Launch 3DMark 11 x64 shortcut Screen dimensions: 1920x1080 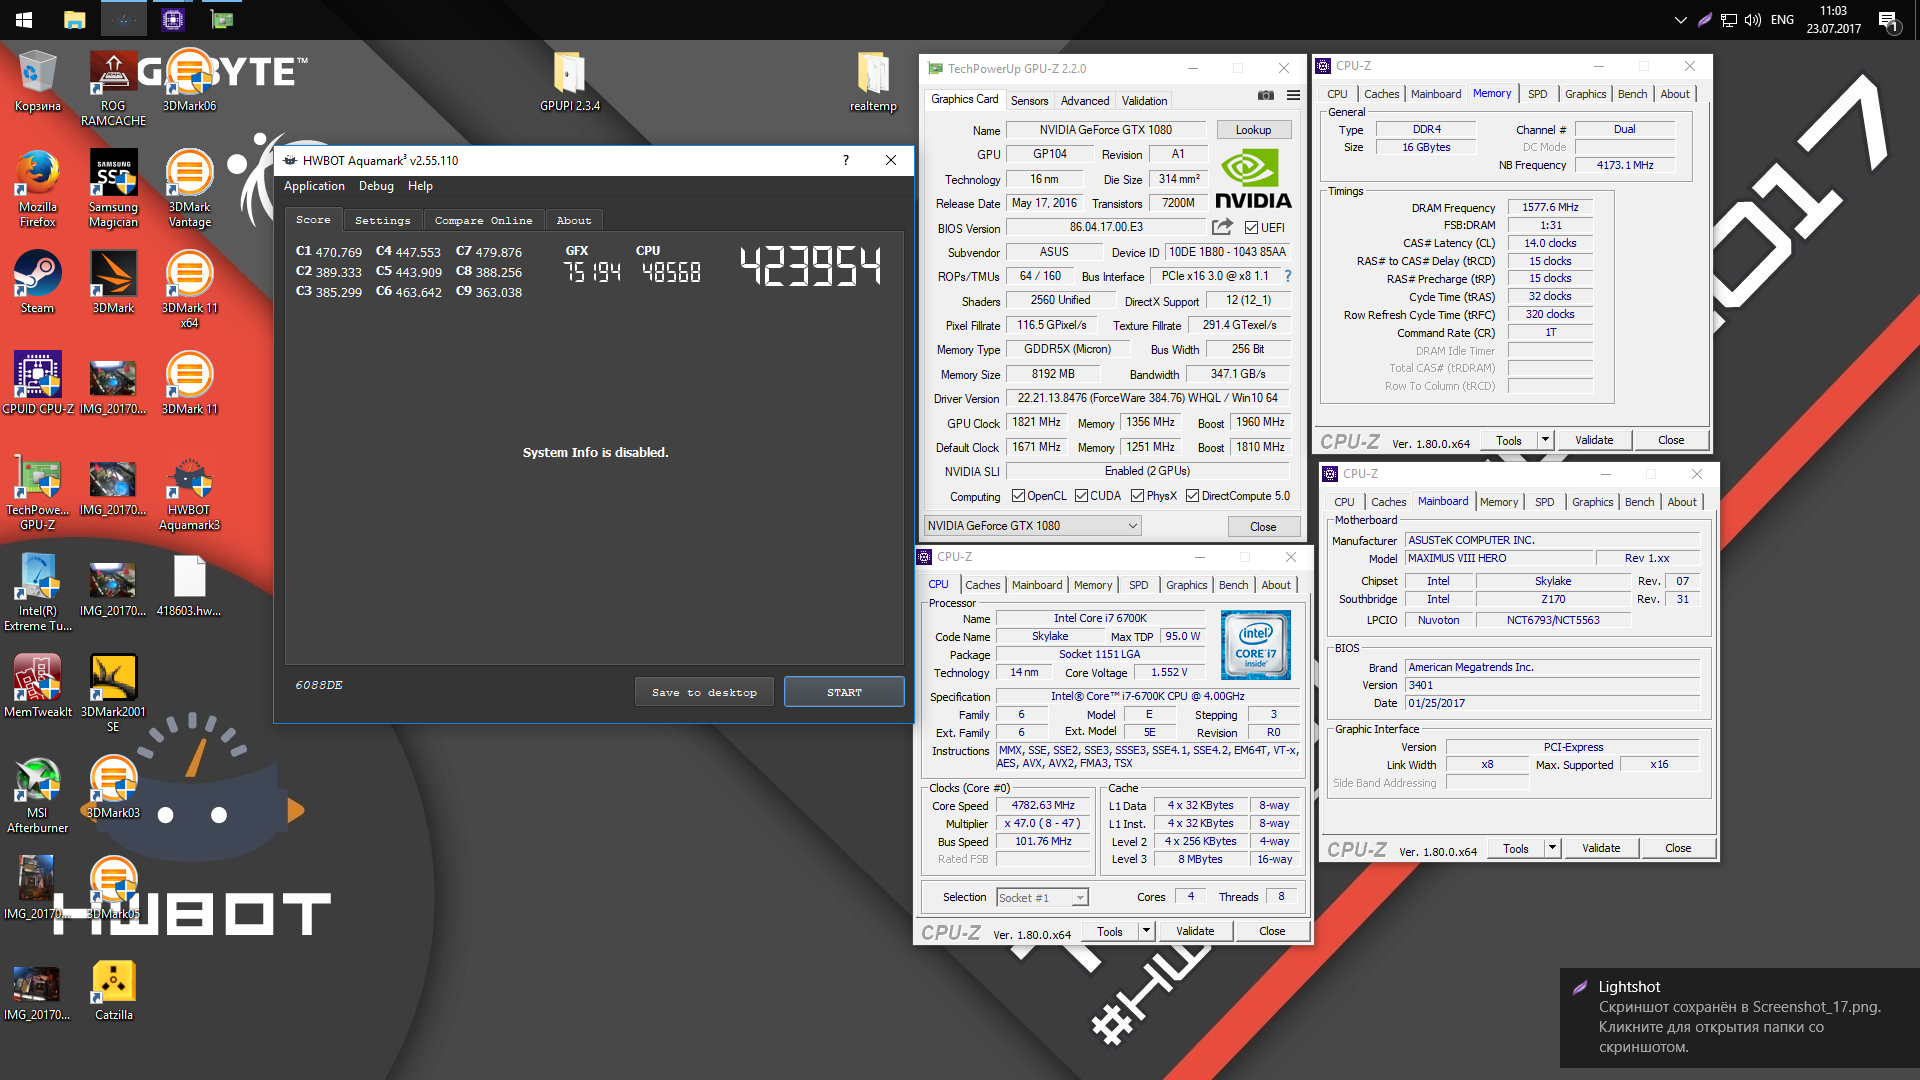(x=189, y=289)
